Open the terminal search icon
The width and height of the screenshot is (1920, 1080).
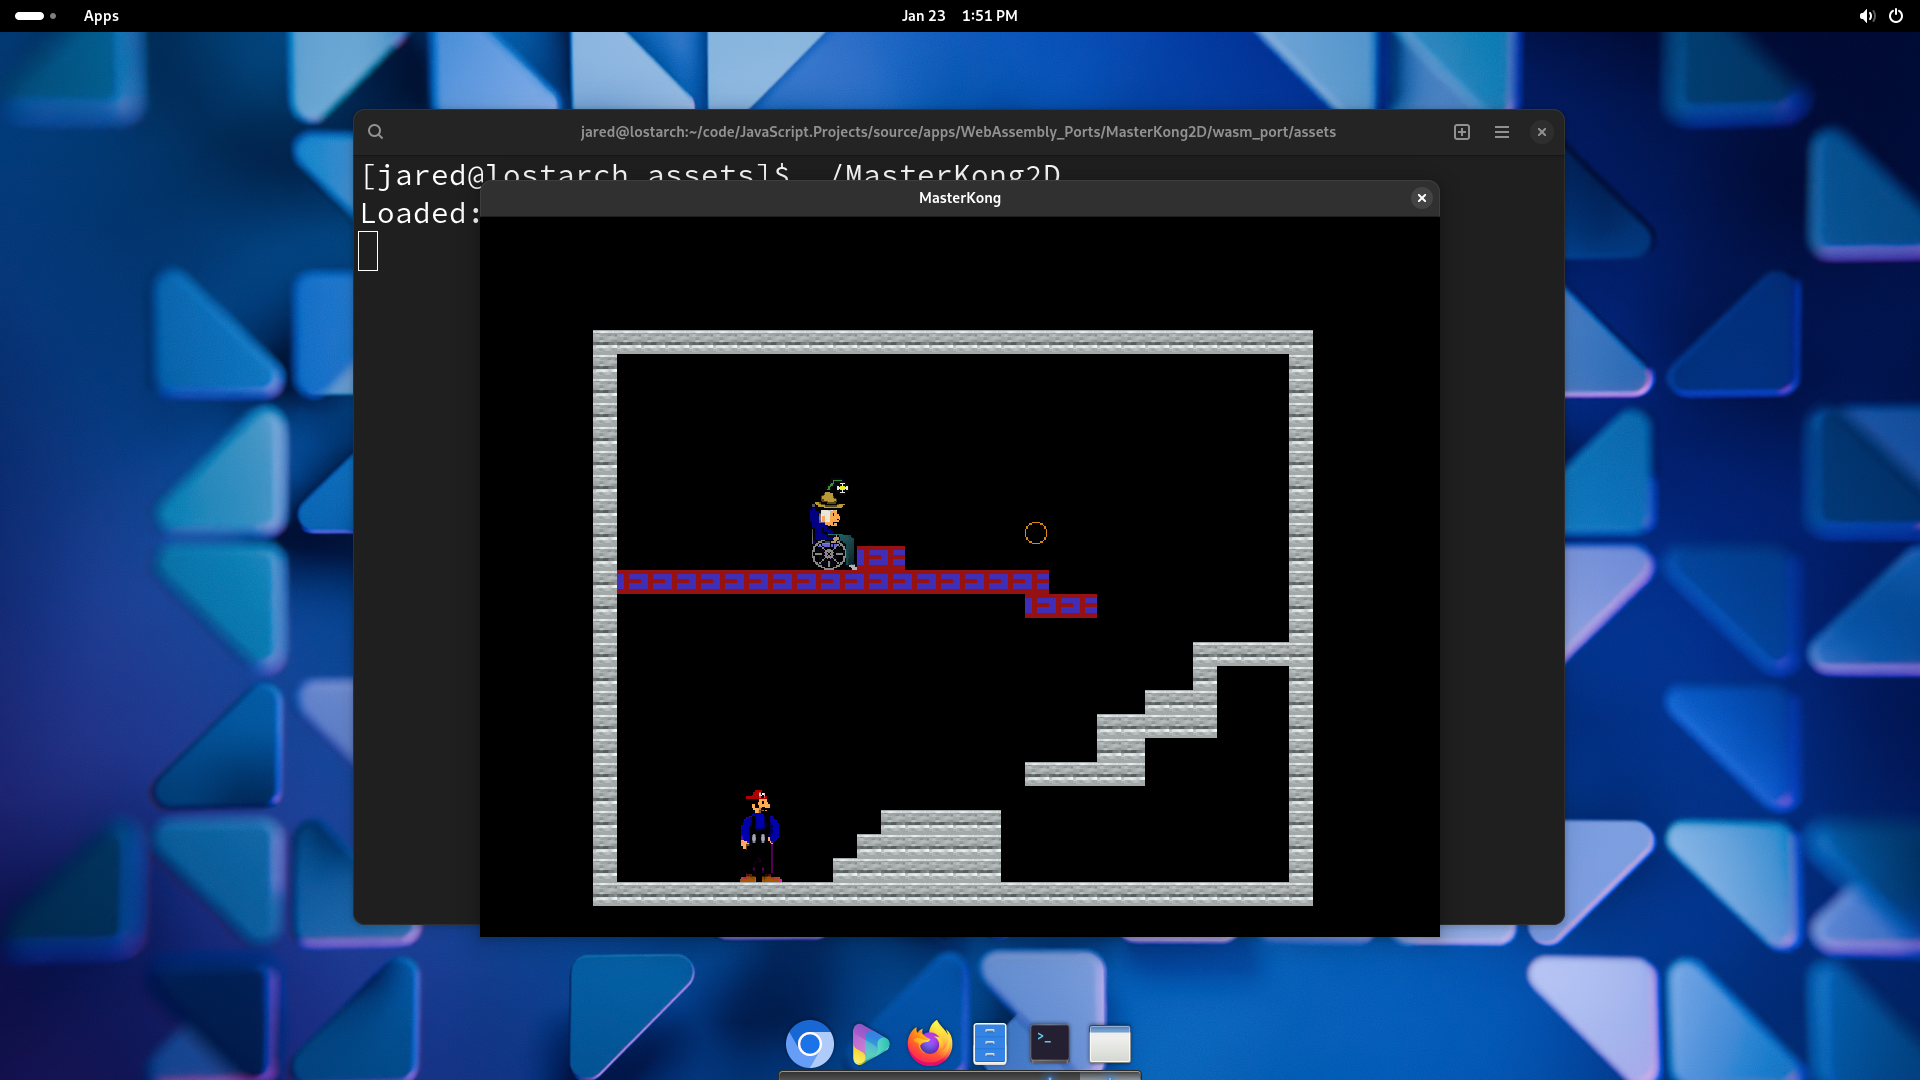click(375, 132)
